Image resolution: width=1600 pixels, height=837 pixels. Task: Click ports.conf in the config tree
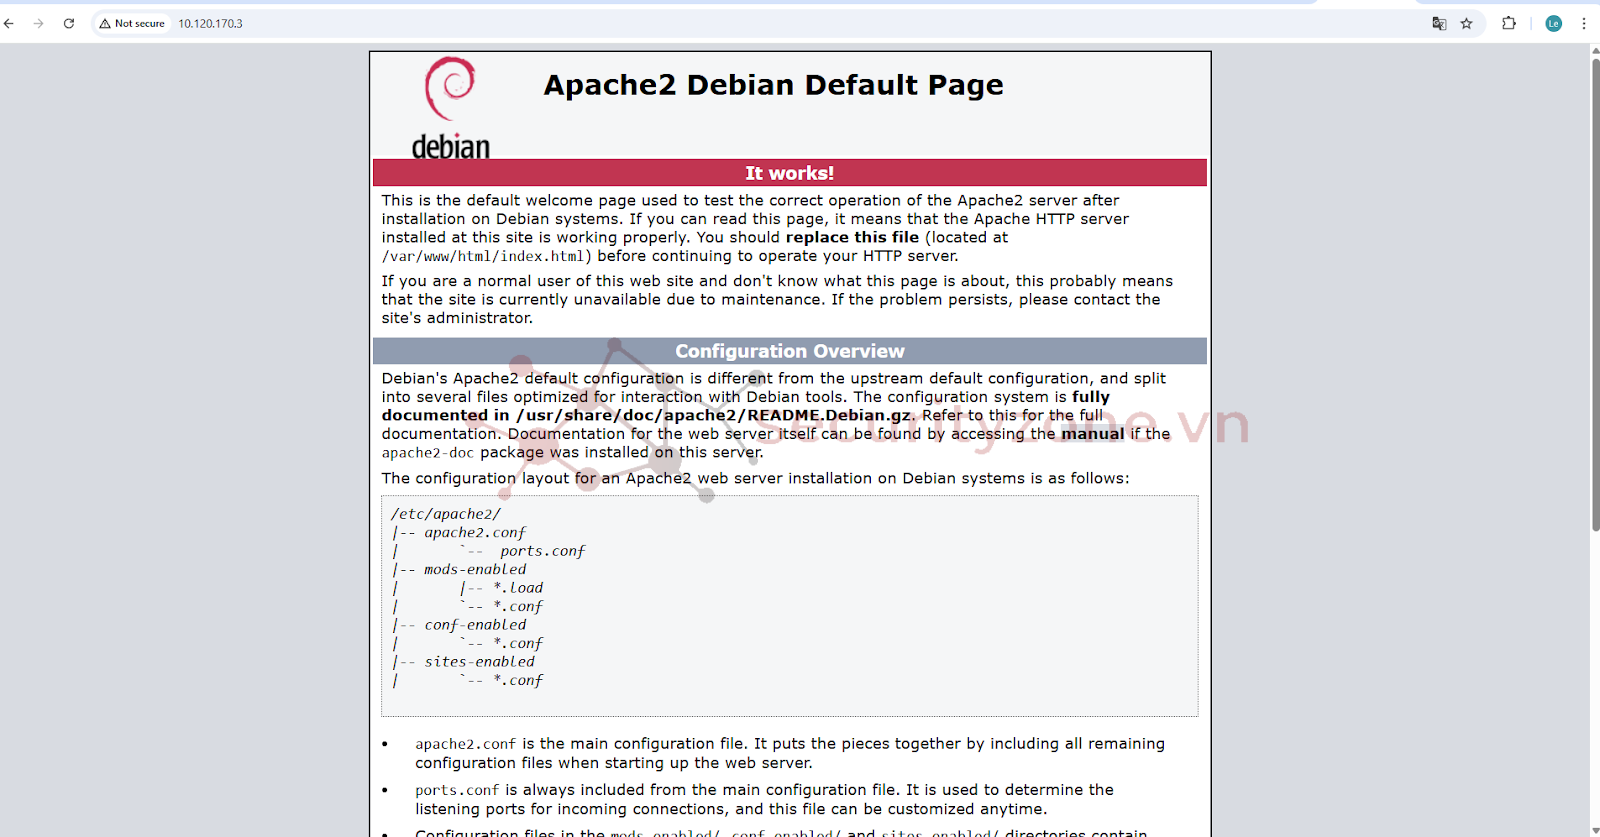542,551
